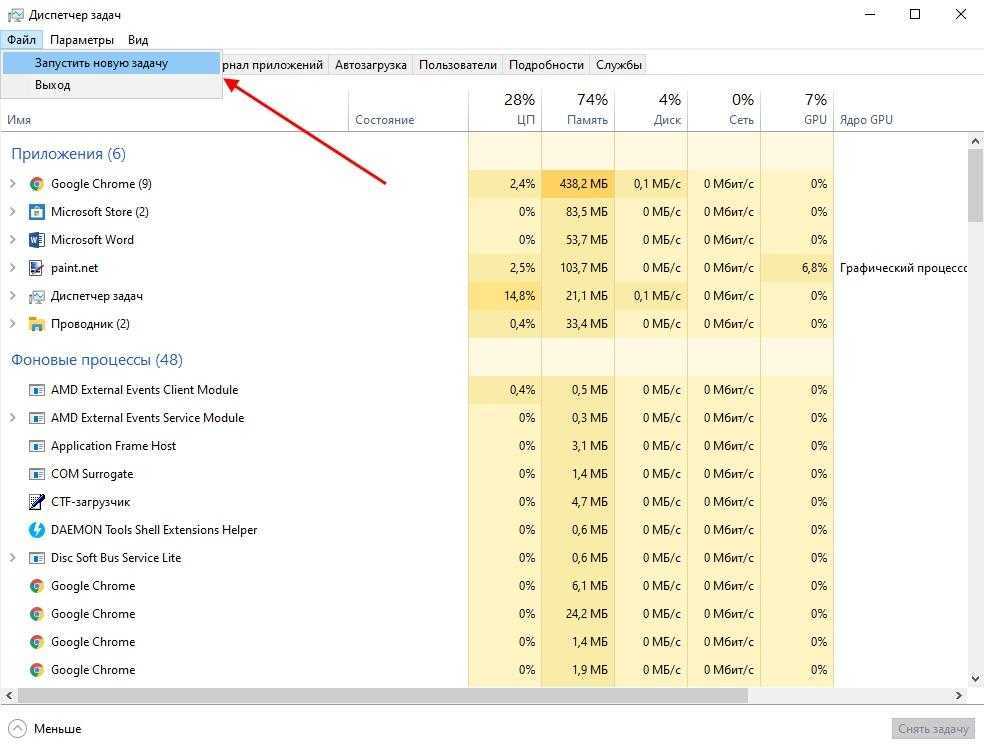984x753 pixels.
Task: Choose Выход from the File menu
Action: pos(112,85)
